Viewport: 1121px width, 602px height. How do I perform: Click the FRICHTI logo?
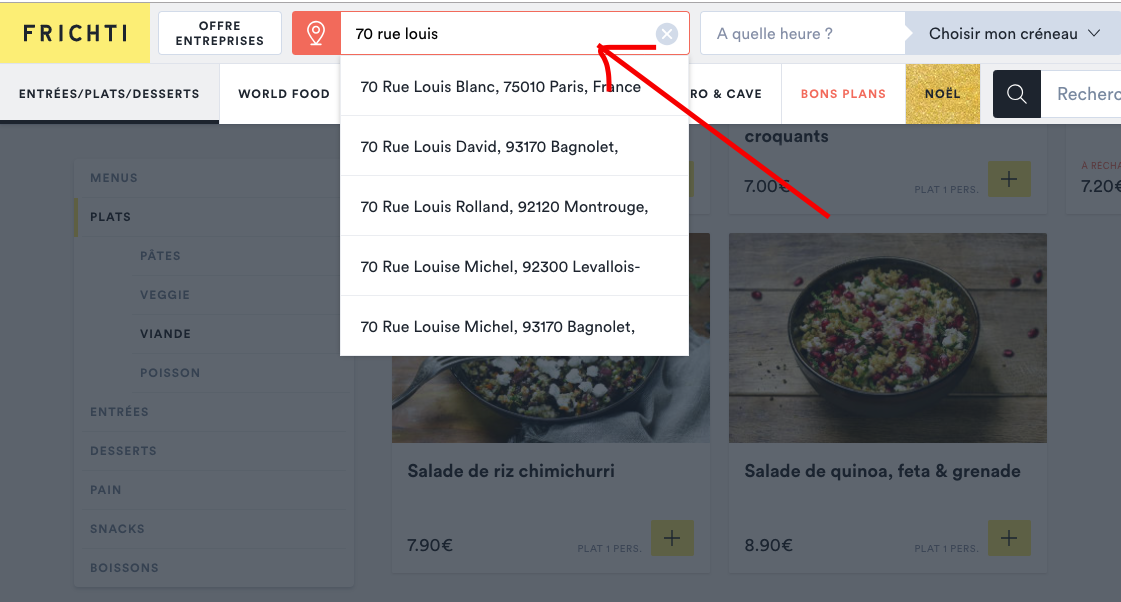coord(75,33)
